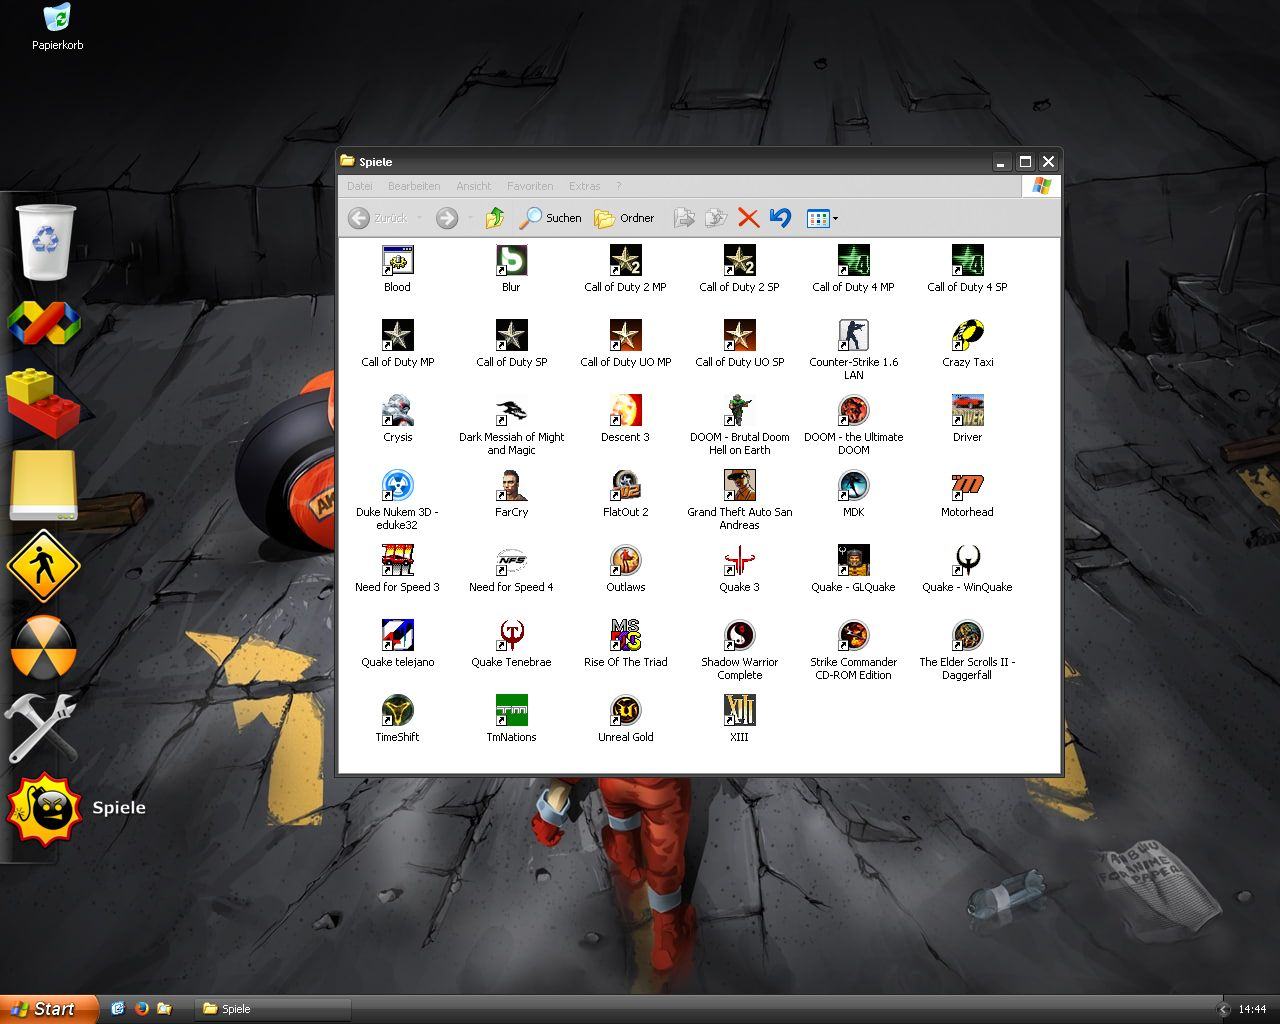Click the Zurück back button
Viewport: 1280px width, 1024px height.
(x=378, y=218)
